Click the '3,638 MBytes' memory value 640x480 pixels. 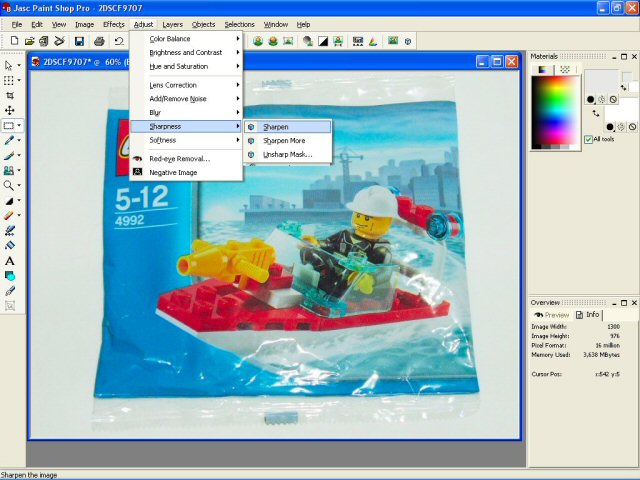(x=602, y=355)
